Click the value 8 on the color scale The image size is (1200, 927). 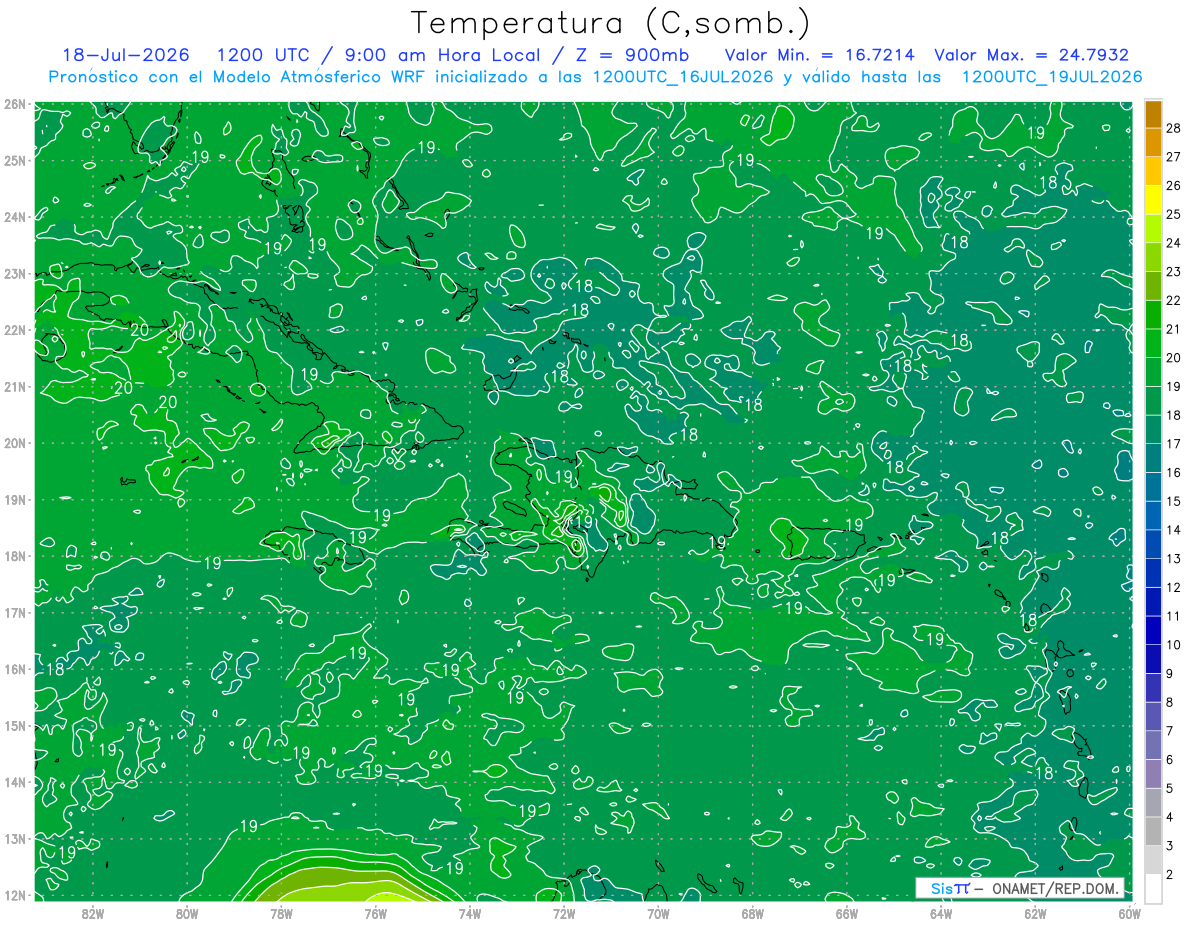coord(1171,702)
